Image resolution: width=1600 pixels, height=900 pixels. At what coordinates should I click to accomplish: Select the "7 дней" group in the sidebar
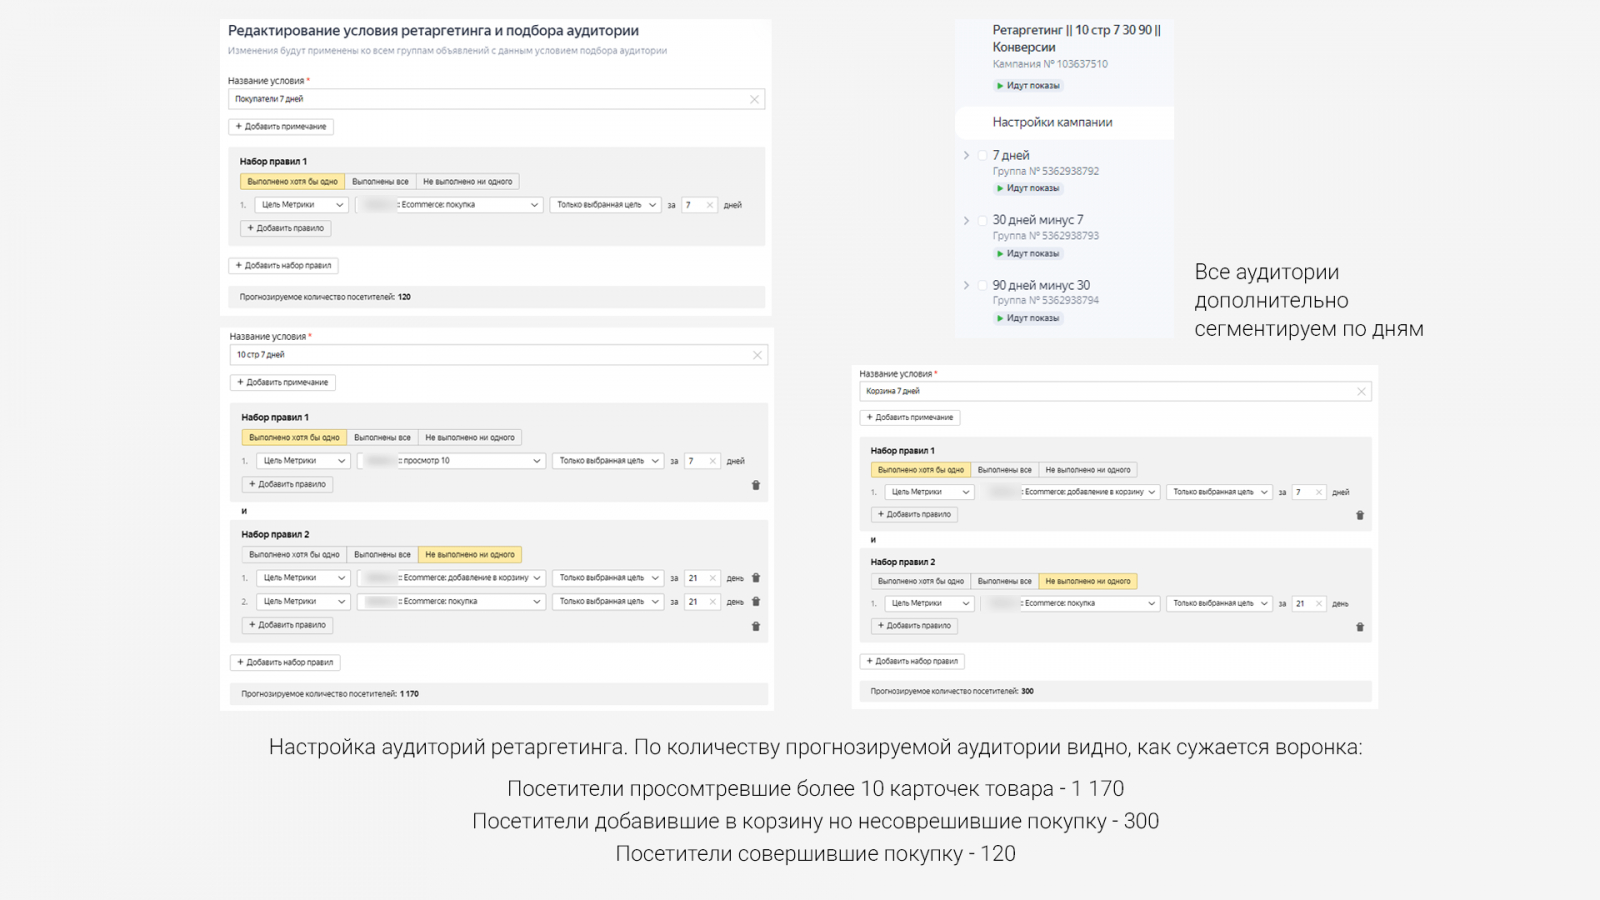click(x=1011, y=156)
